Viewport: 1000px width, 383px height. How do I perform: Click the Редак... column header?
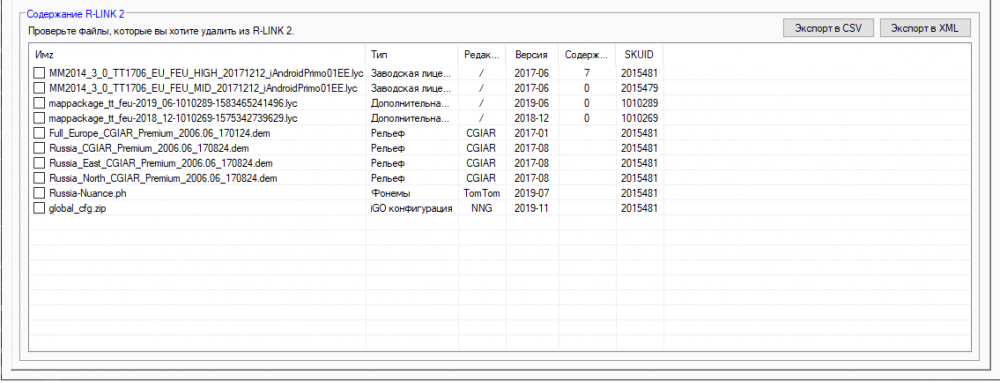click(x=482, y=54)
